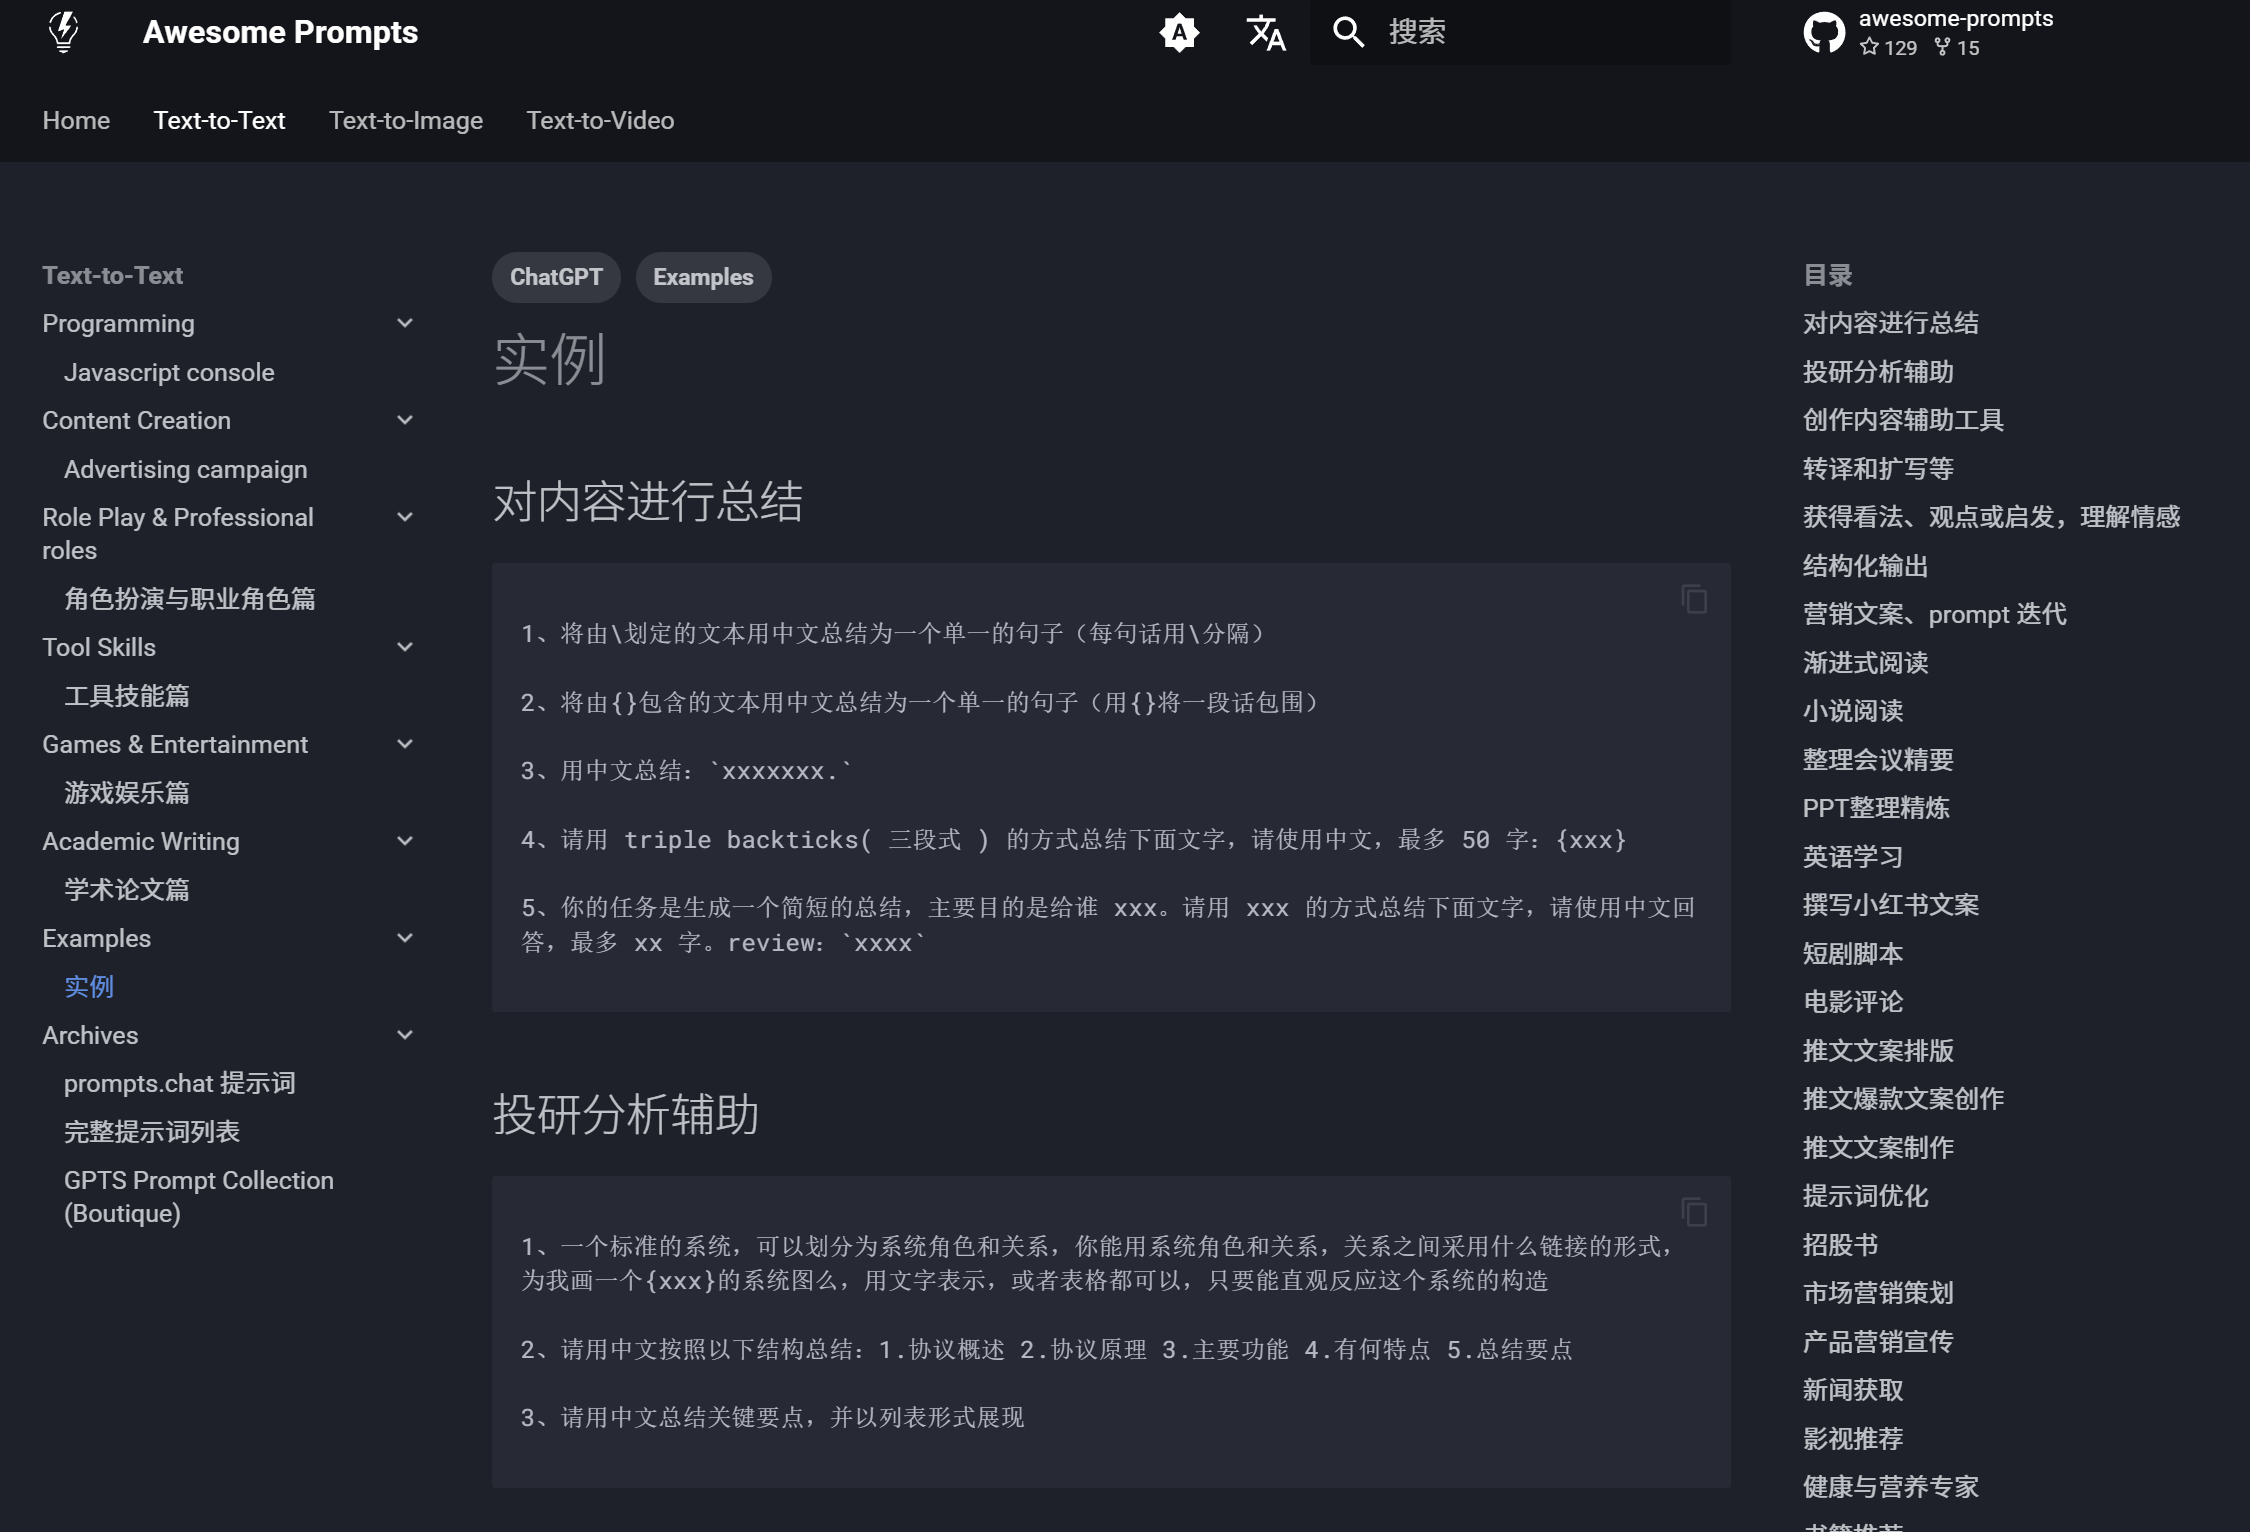The image size is (2250, 1532).
Task: Click the Awesome Prompts lightbulb logo
Action: (x=63, y=32)
